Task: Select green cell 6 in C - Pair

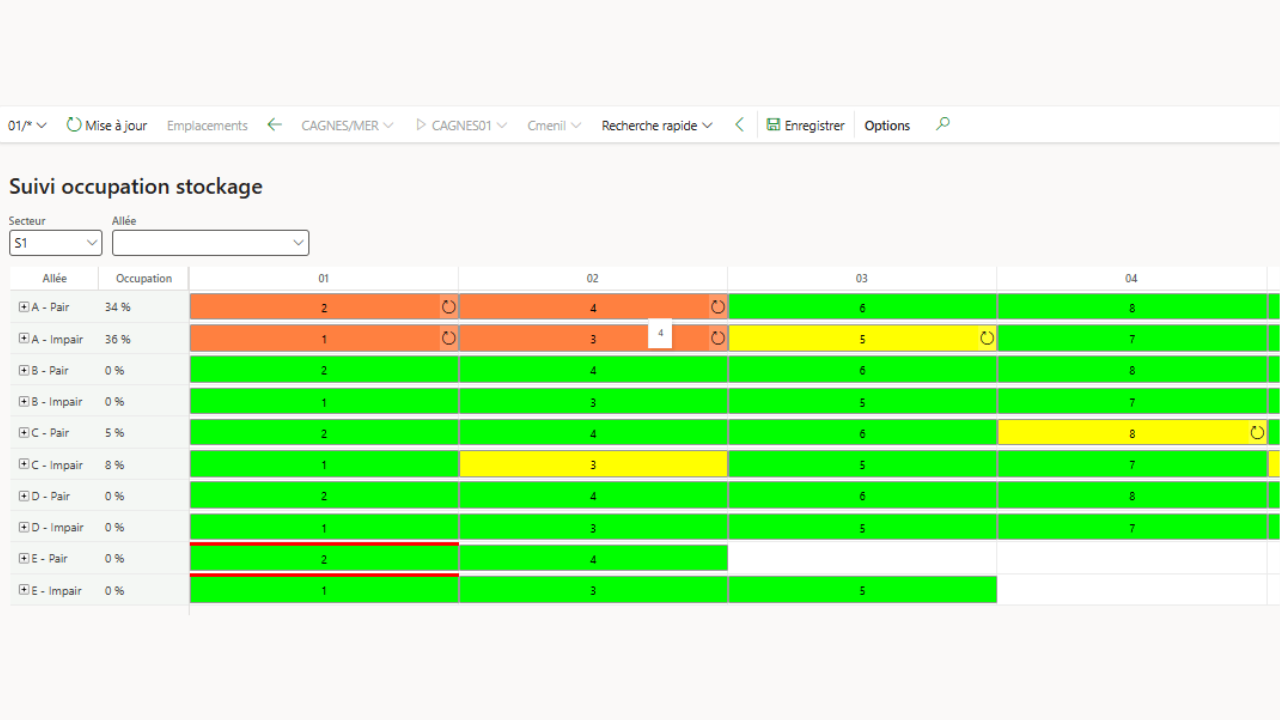Action: [862, 433]
